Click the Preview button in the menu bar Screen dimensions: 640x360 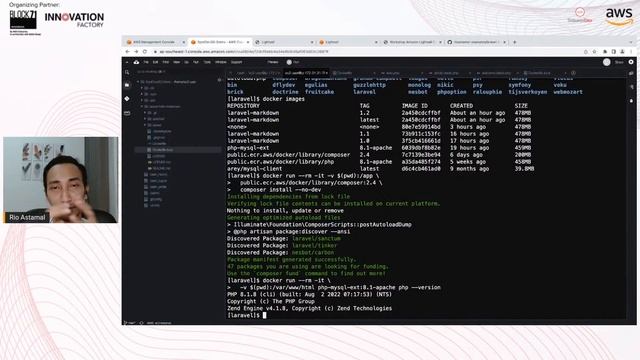coord(273,62)
